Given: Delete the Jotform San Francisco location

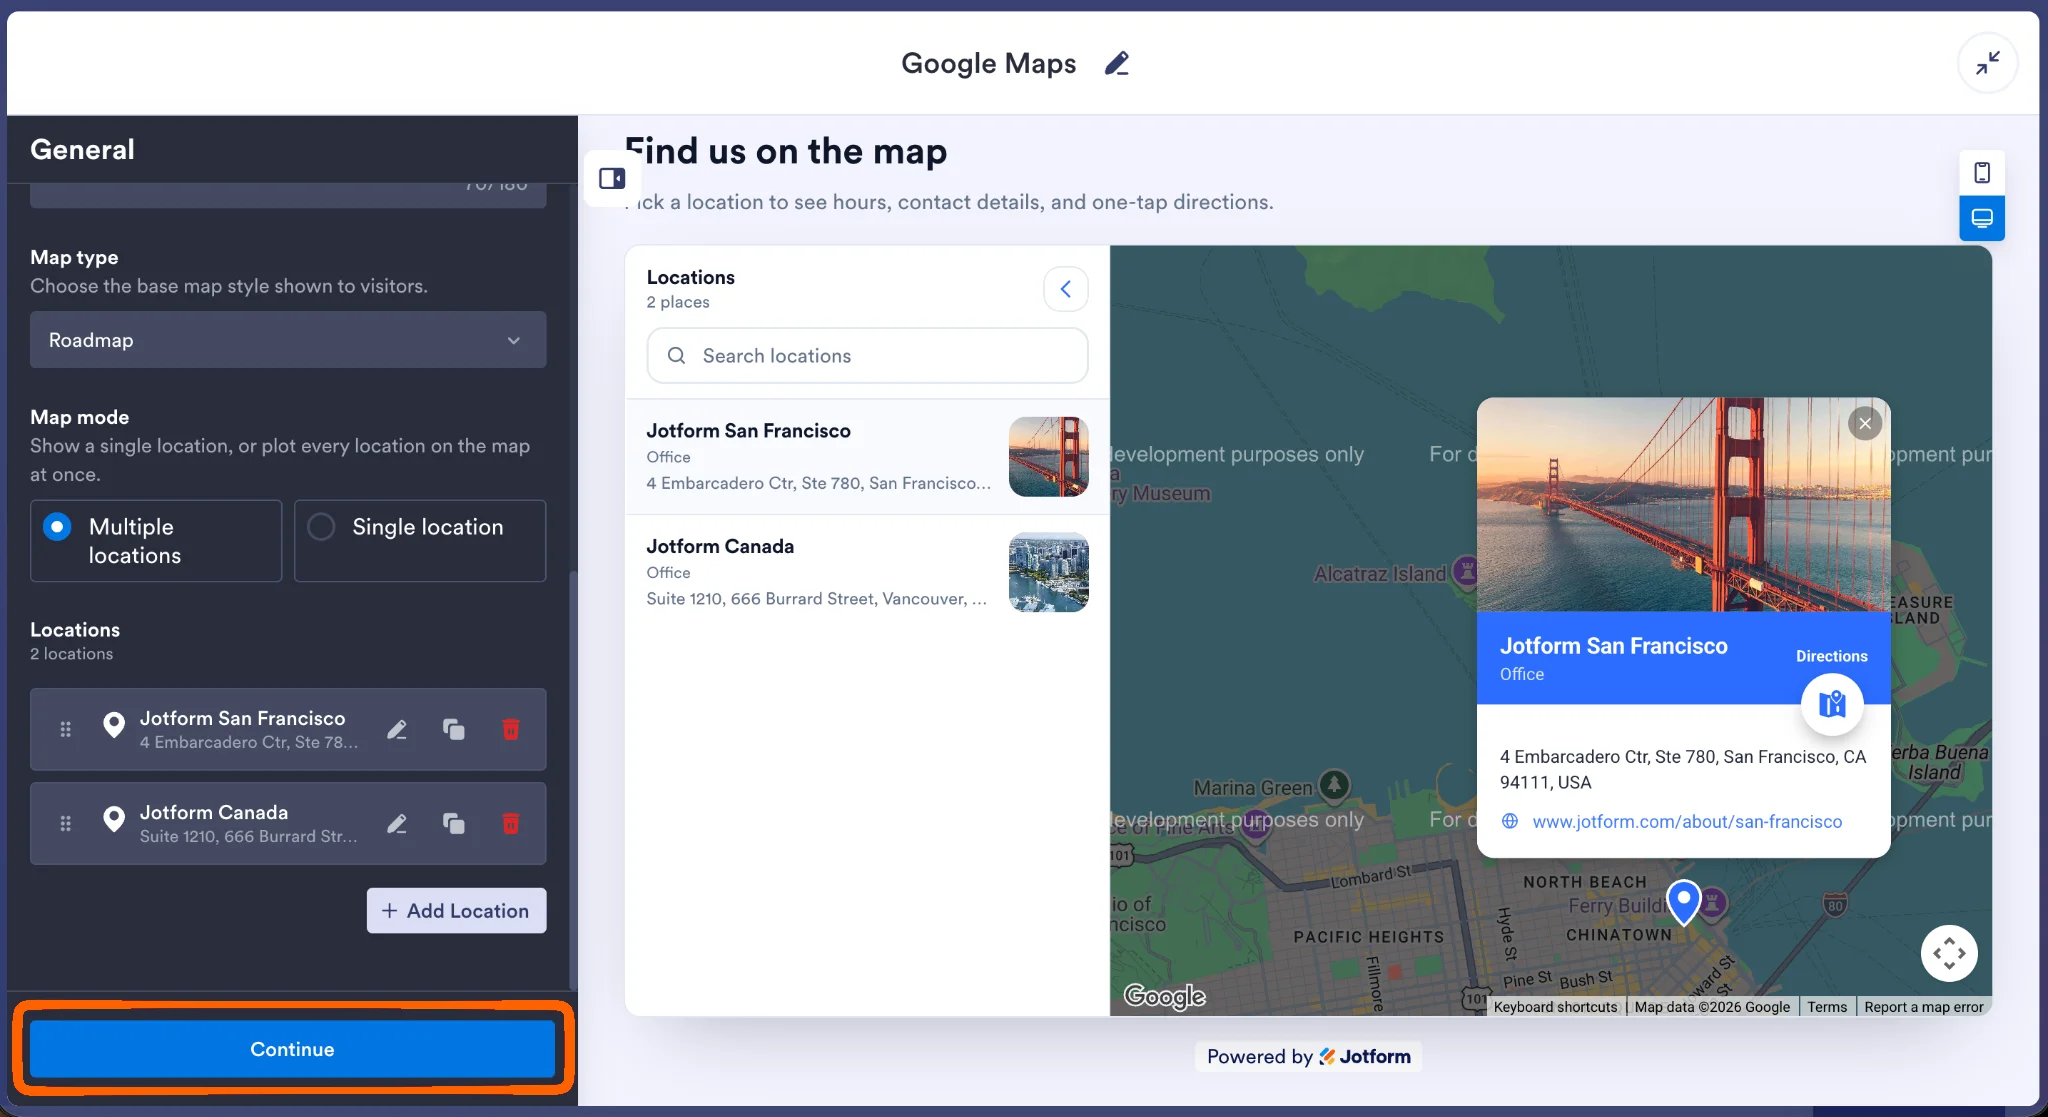Looking at the screenshot, I should point(510,729).
